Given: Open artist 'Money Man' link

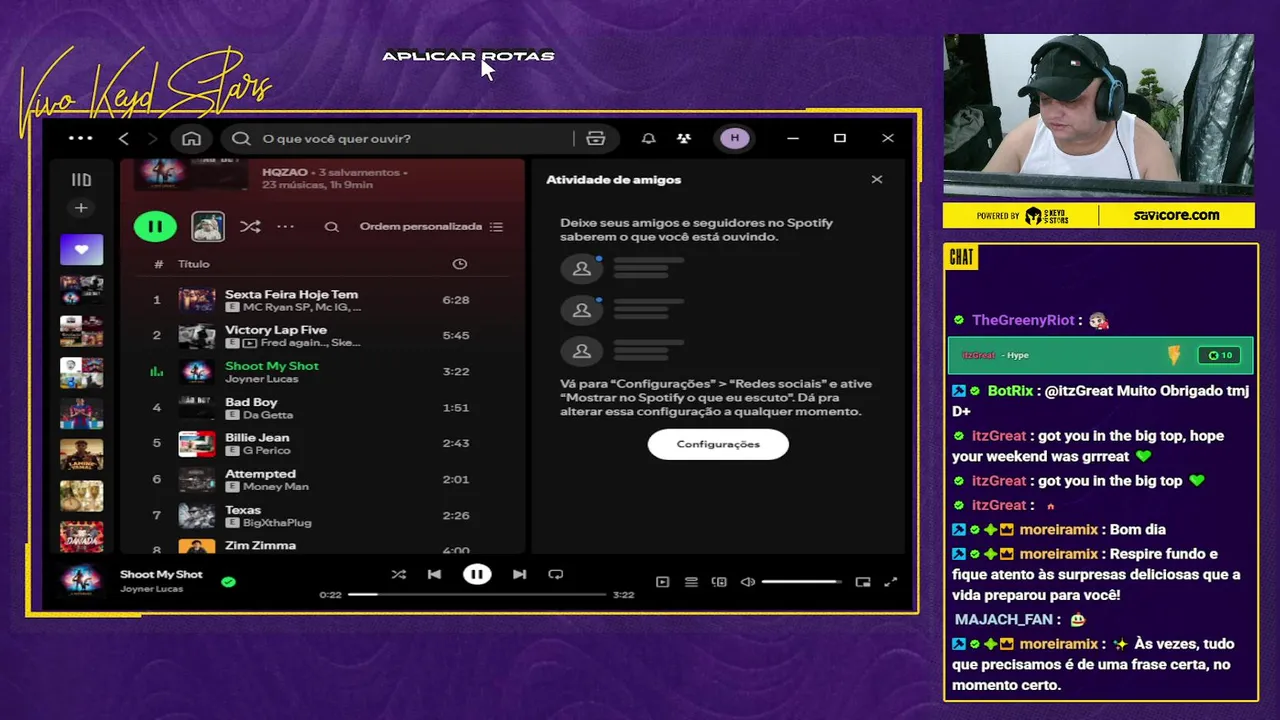Looking at the screenshot, I should [276, 487].
